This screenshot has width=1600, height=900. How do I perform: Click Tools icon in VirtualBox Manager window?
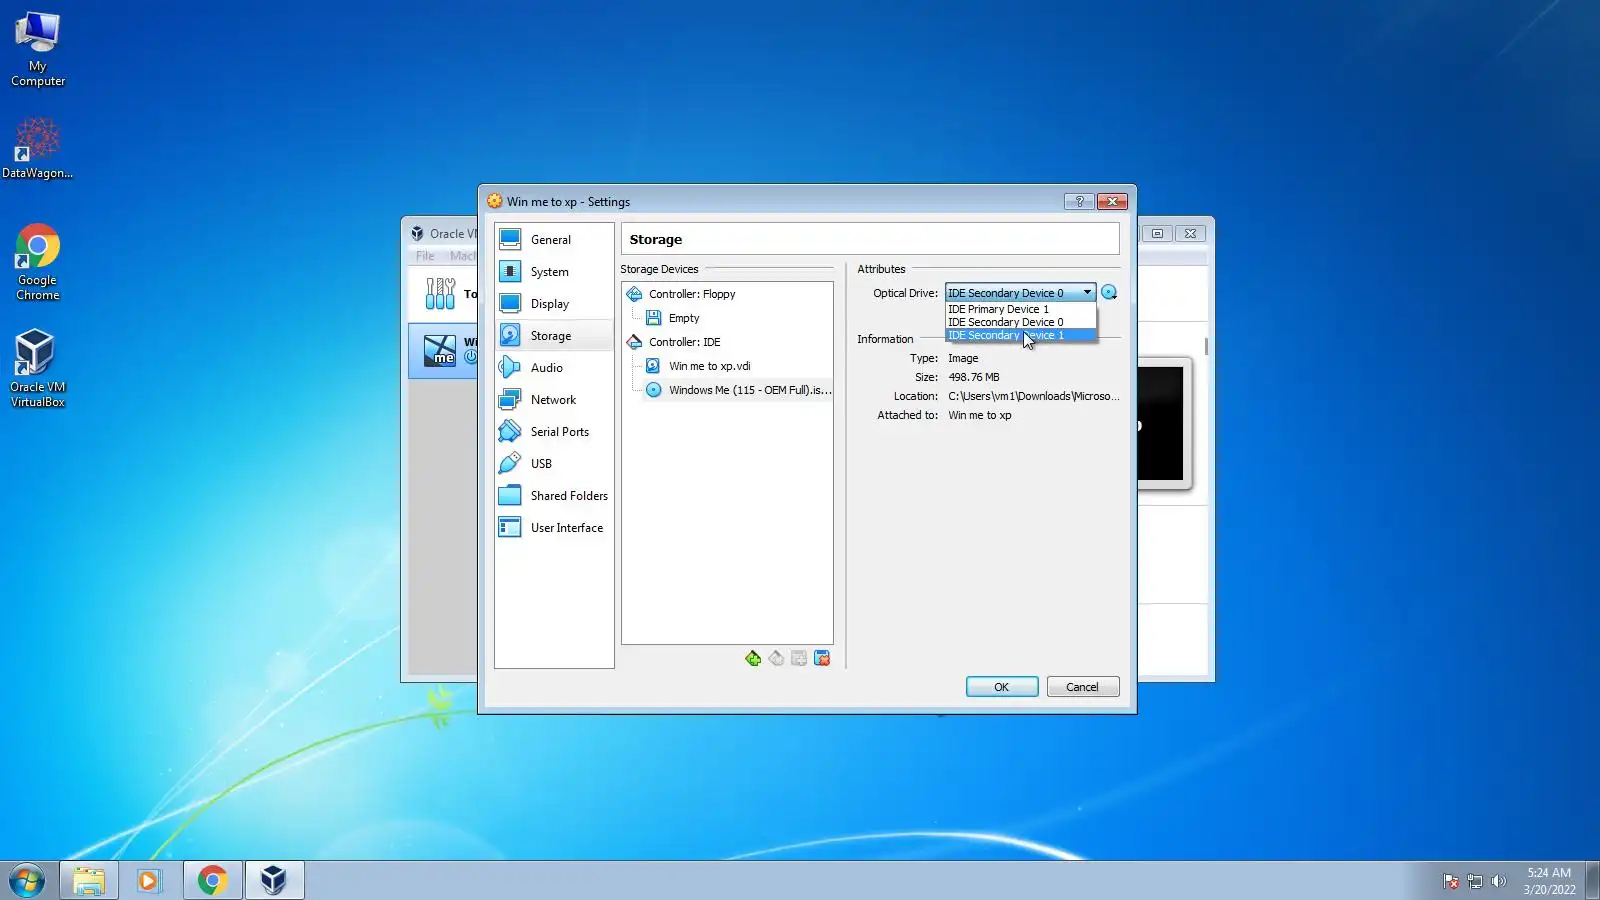click(x=441, y=294)
